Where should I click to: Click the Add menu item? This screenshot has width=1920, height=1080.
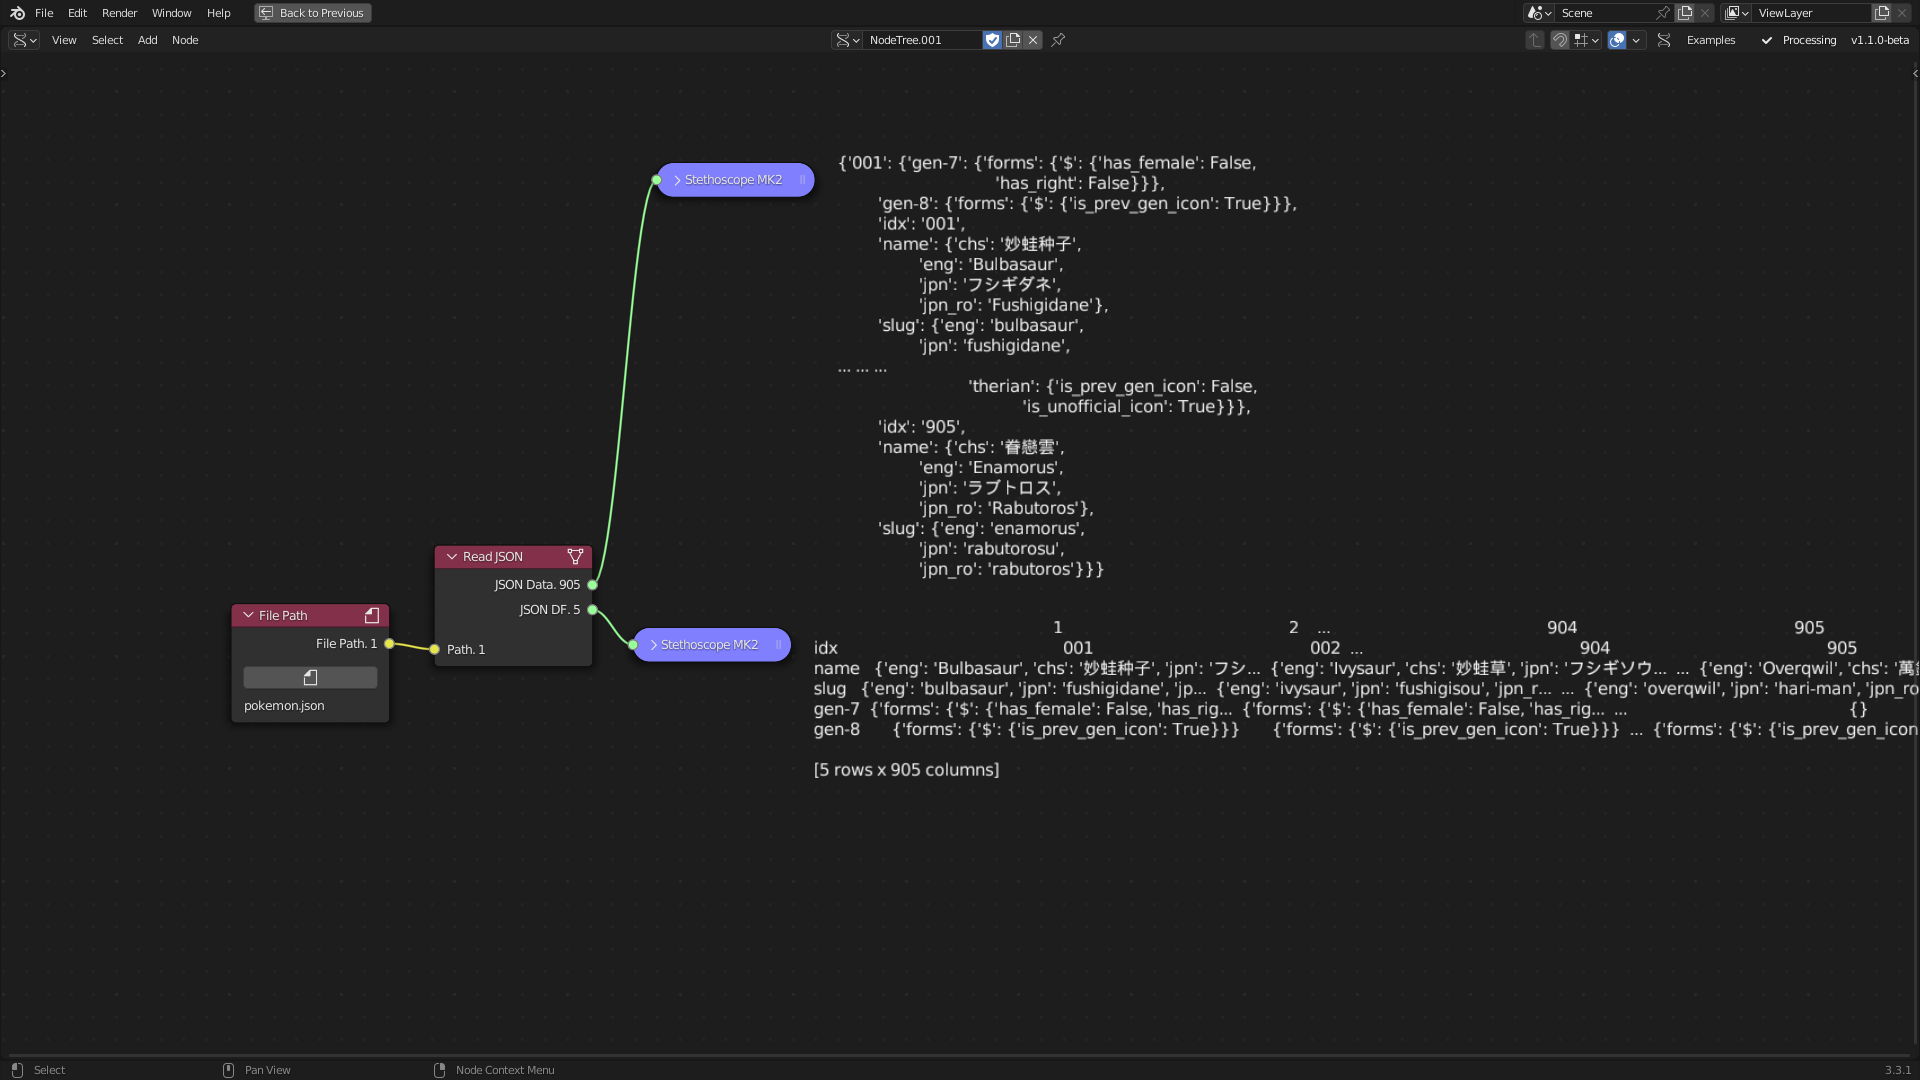pyautogui.click(x=146, y=40)
